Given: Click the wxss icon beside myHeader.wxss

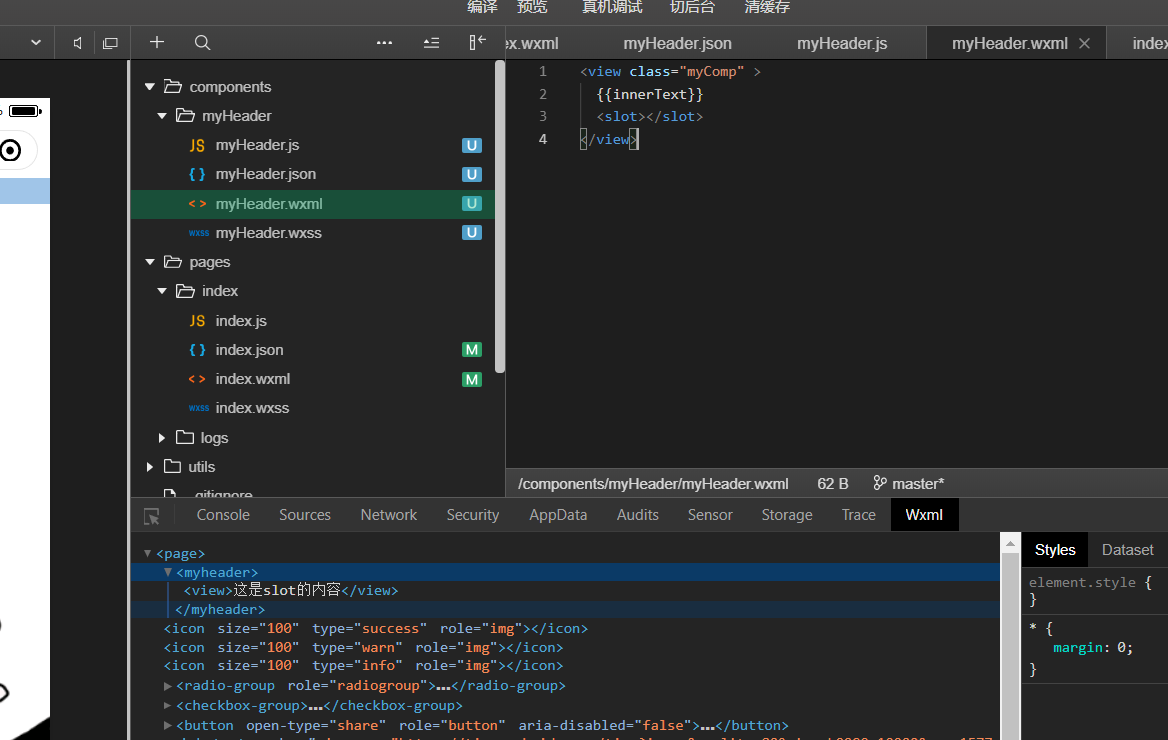Looking at the screenshot, I should coord(199,233).
